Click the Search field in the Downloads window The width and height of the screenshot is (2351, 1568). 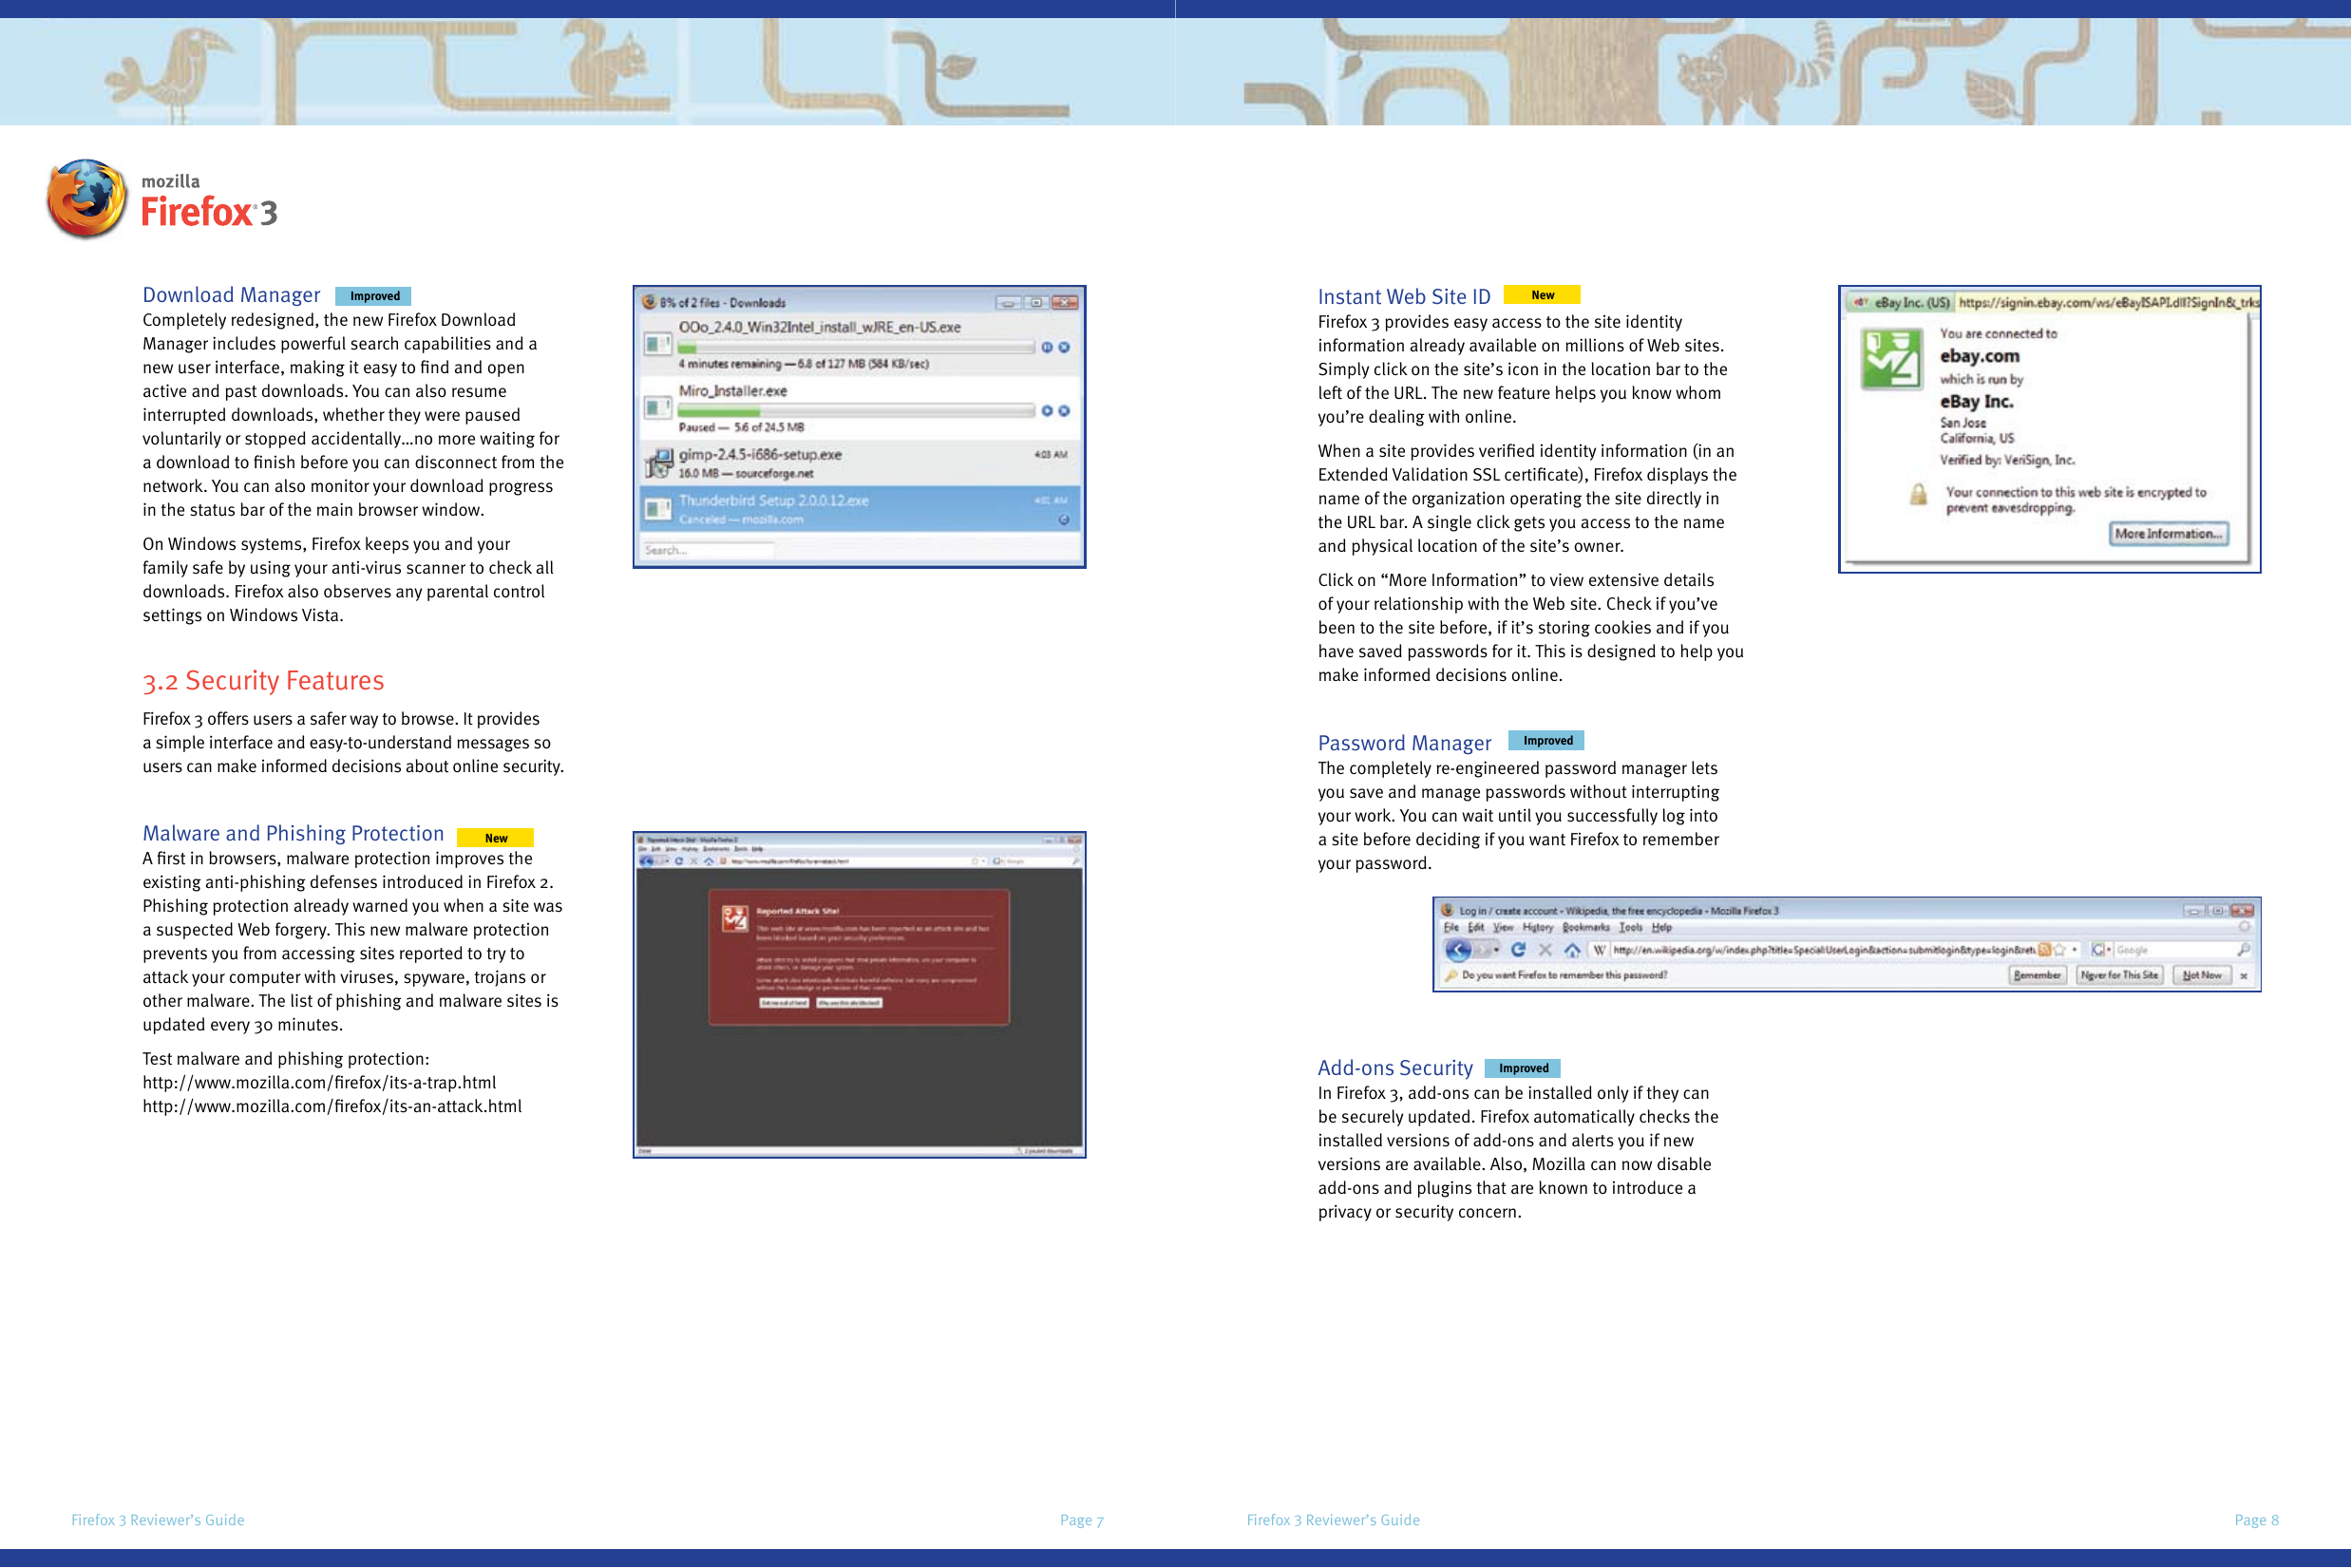[x=710, y=549]
